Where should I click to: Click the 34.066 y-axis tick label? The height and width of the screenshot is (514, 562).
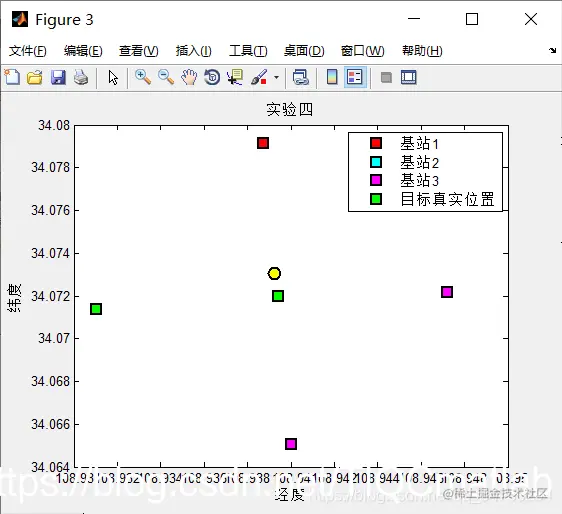(51, 424)
